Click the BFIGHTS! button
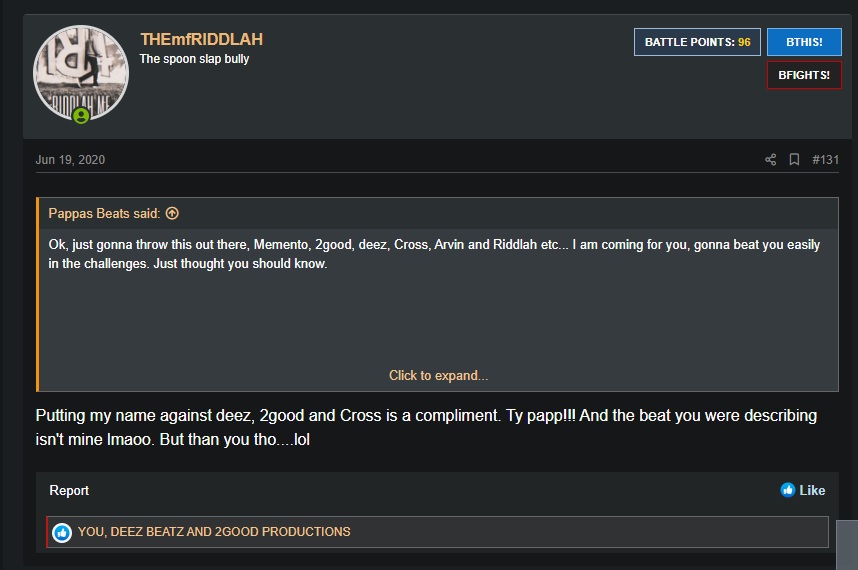Screen dimensions: 858x570 pyautogui.click(x=804, y=75)
